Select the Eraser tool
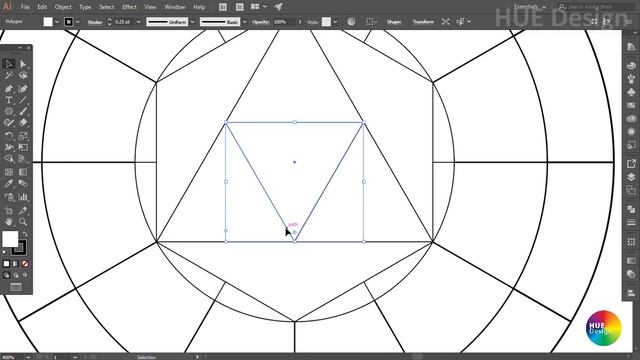The height and width of the screenshot is (360, 640). pyautogui.click(x=23, y=122)
